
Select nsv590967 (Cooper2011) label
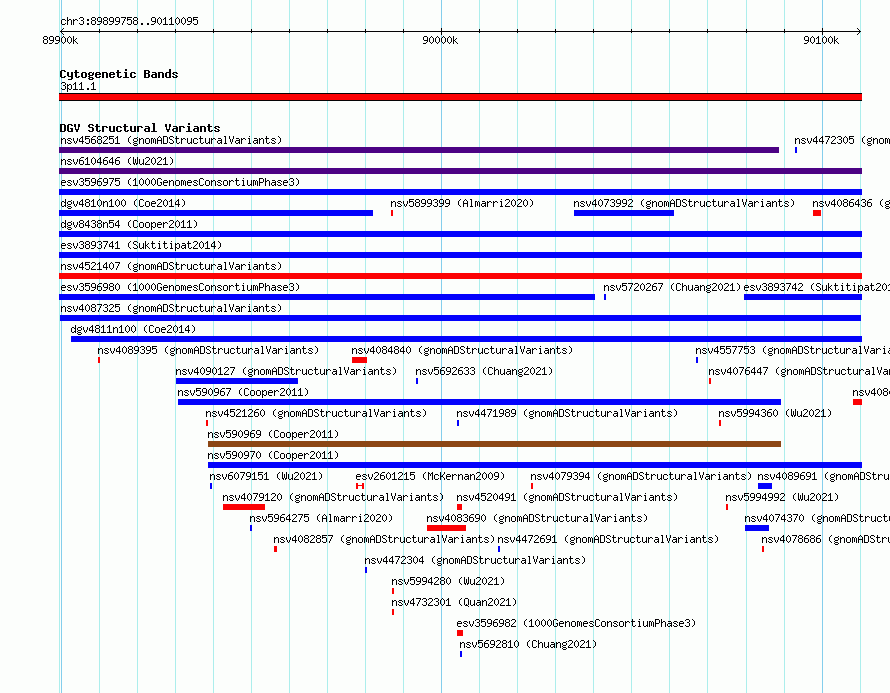click(x=243, y=392)
